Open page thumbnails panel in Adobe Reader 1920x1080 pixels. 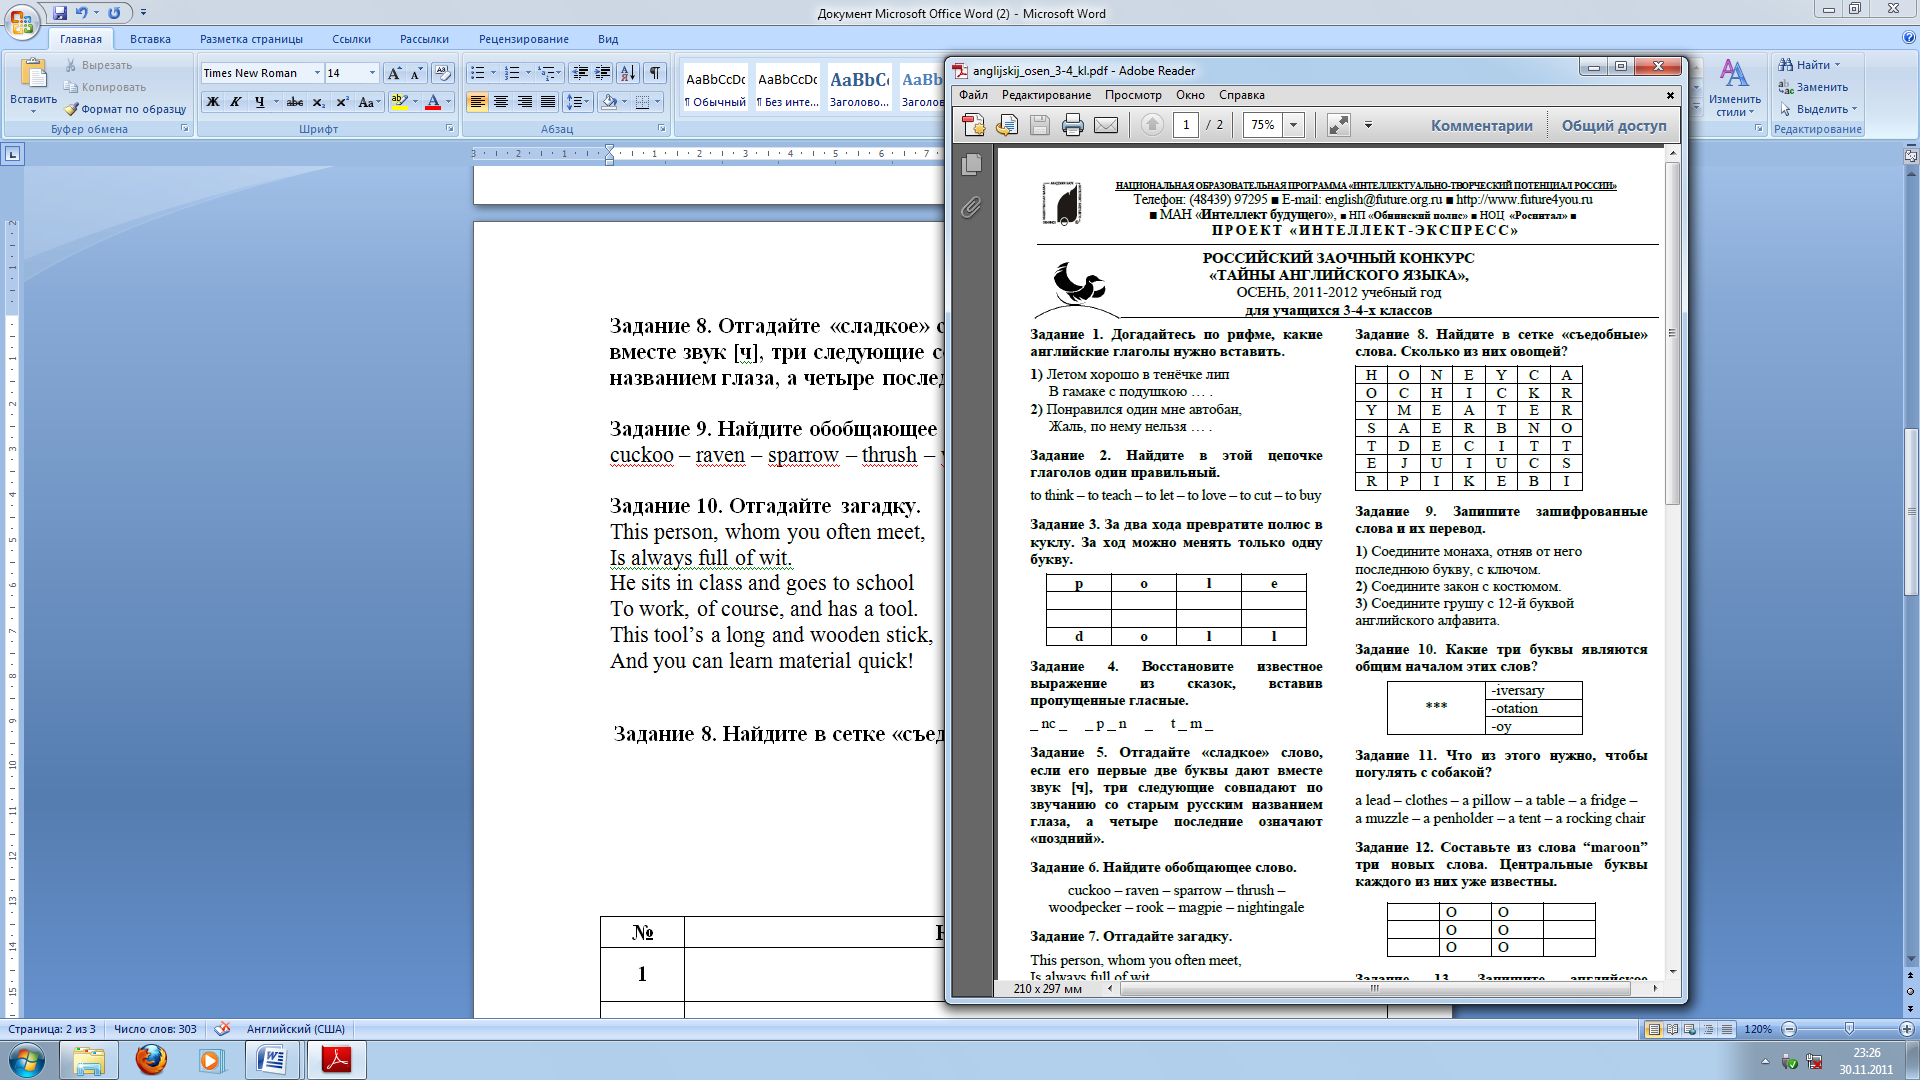pos(971,164)
